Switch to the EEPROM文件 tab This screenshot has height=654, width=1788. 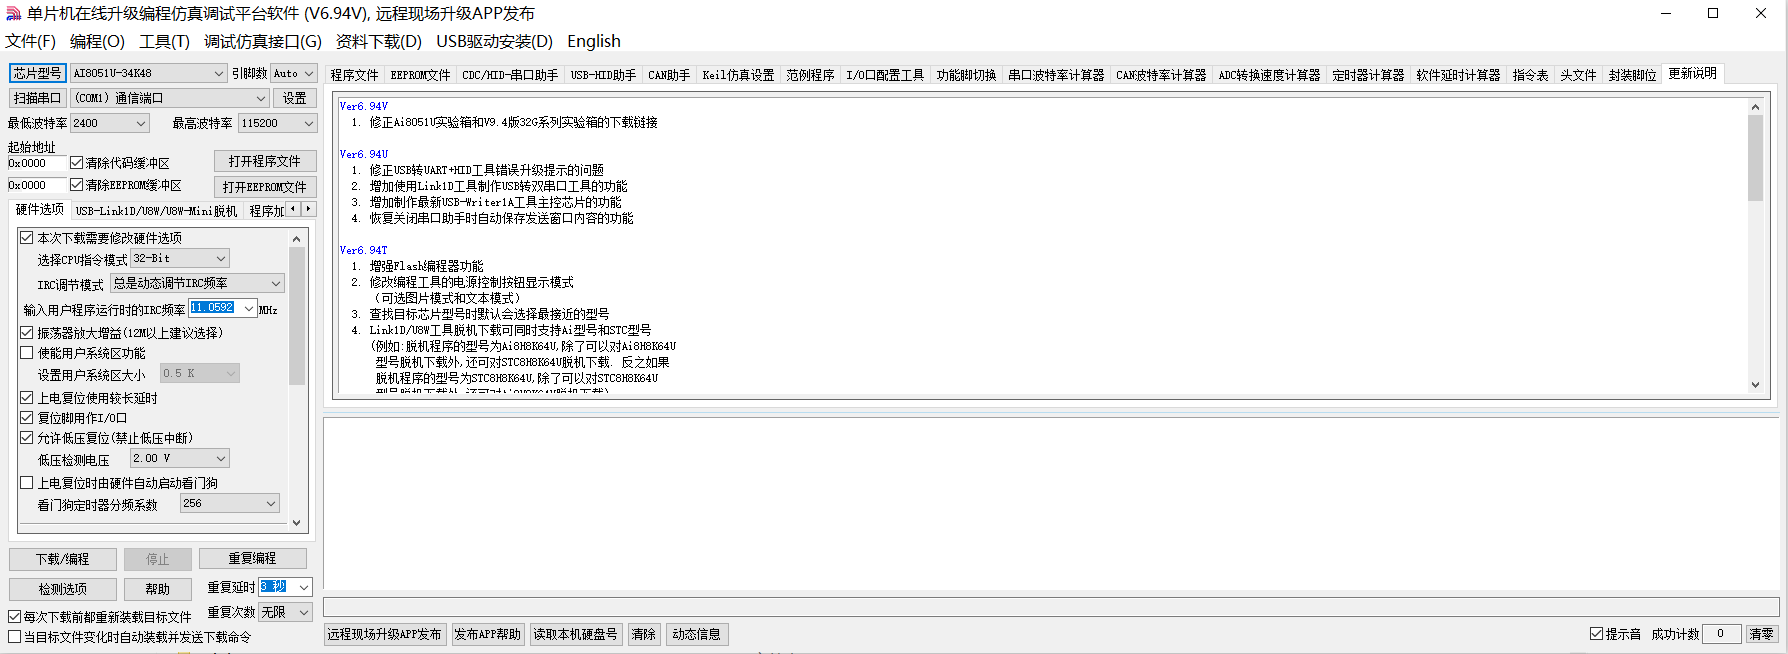[x=420, y=75]
